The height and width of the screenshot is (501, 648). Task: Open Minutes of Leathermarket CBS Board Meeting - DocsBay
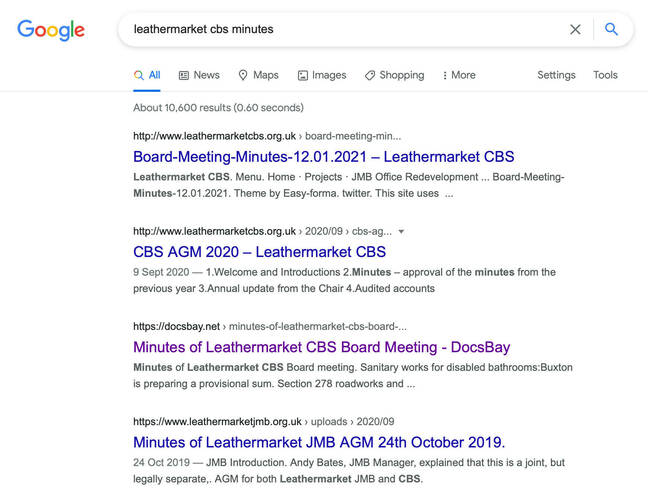click(322, 347)
